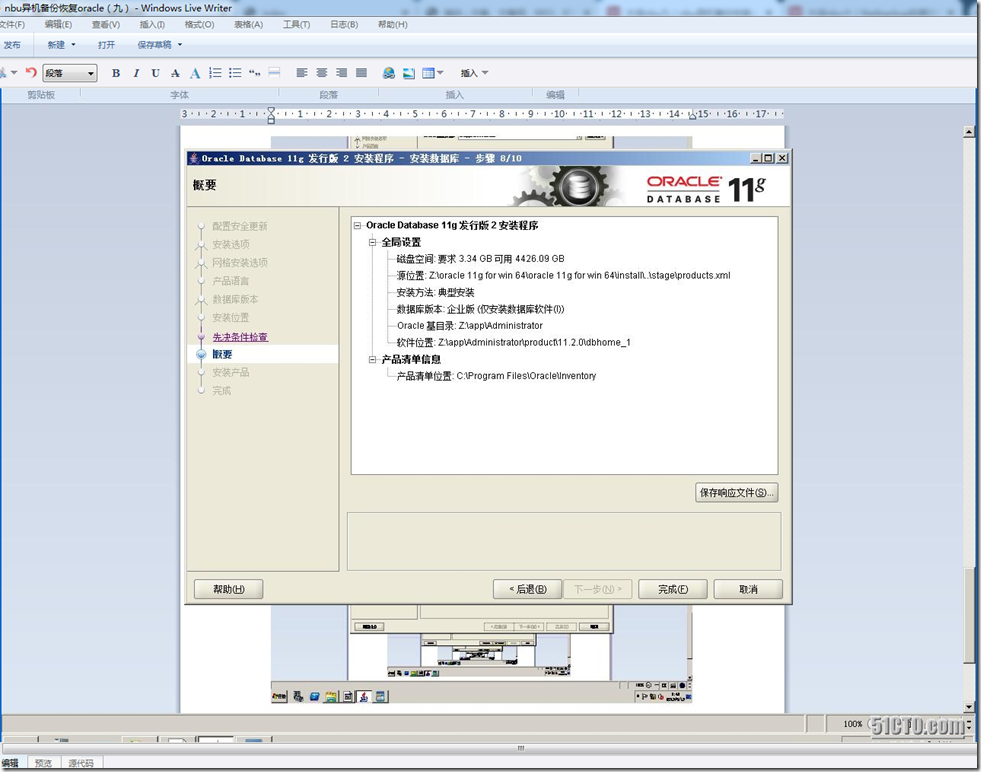The height and width of the screenshot is (772, 981).
Task: Open clipboard paste dropdown arrow
Action: (x=14, y=73)
